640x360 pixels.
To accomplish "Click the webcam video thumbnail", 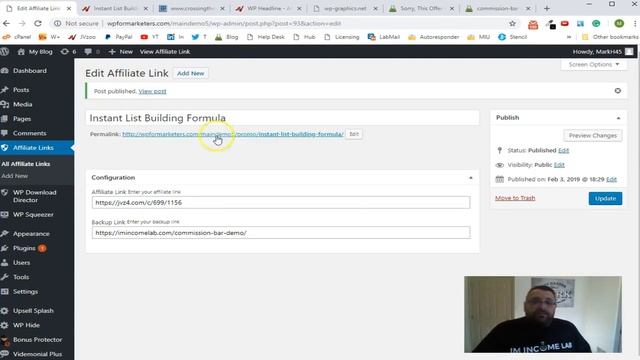I will (x=543, y=314).
